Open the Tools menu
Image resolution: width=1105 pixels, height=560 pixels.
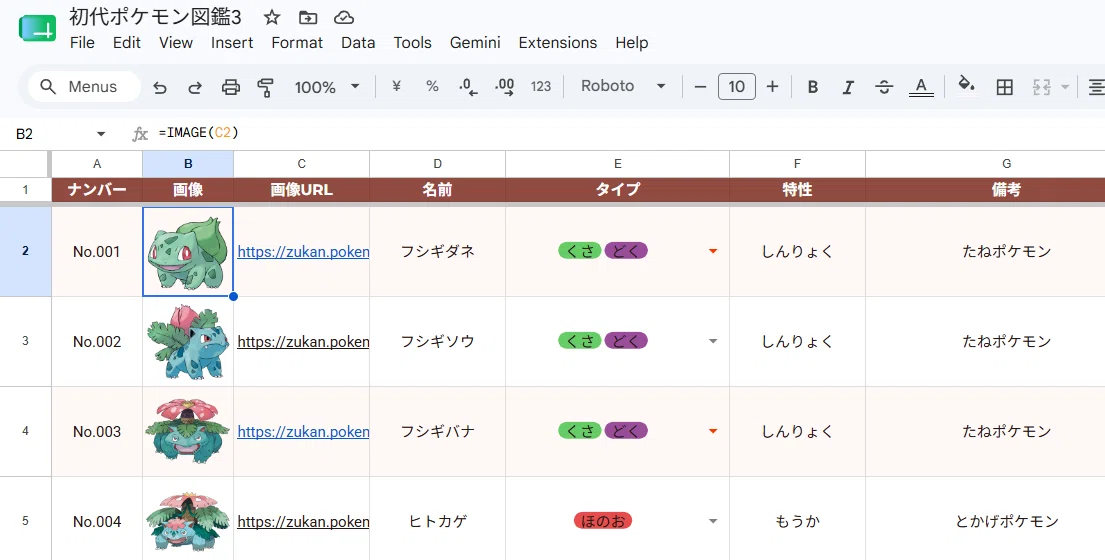tap(412, 42)
